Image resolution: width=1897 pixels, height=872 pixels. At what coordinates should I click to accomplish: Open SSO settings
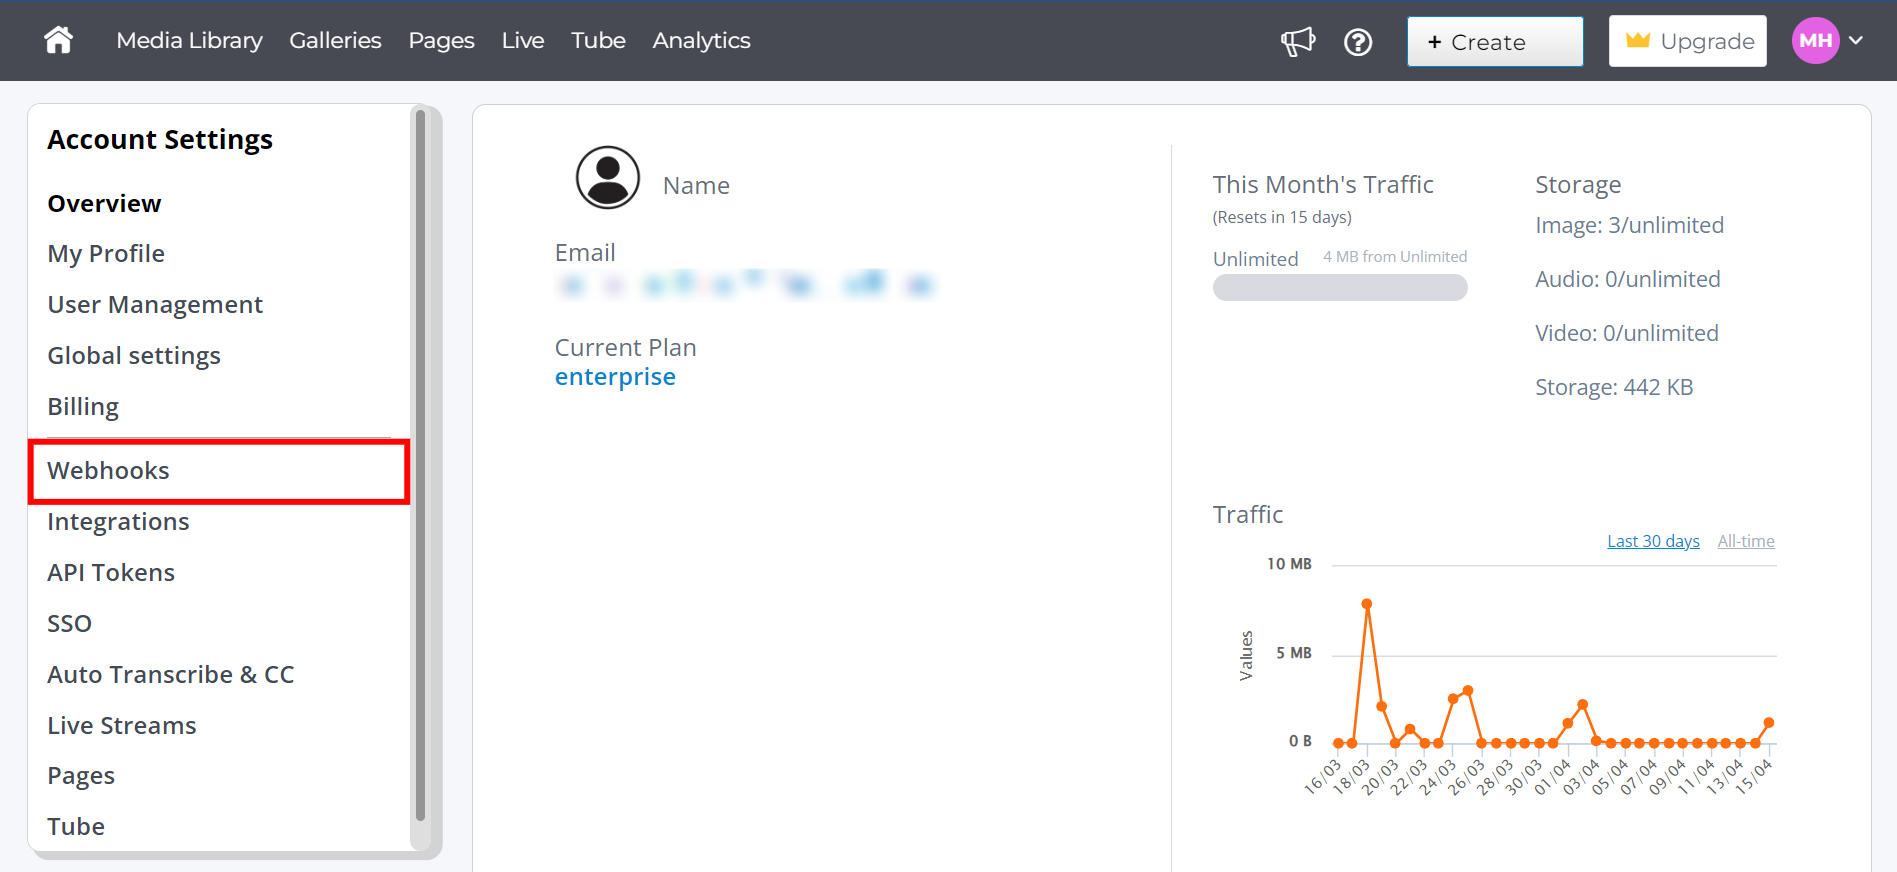click(69, 624)
